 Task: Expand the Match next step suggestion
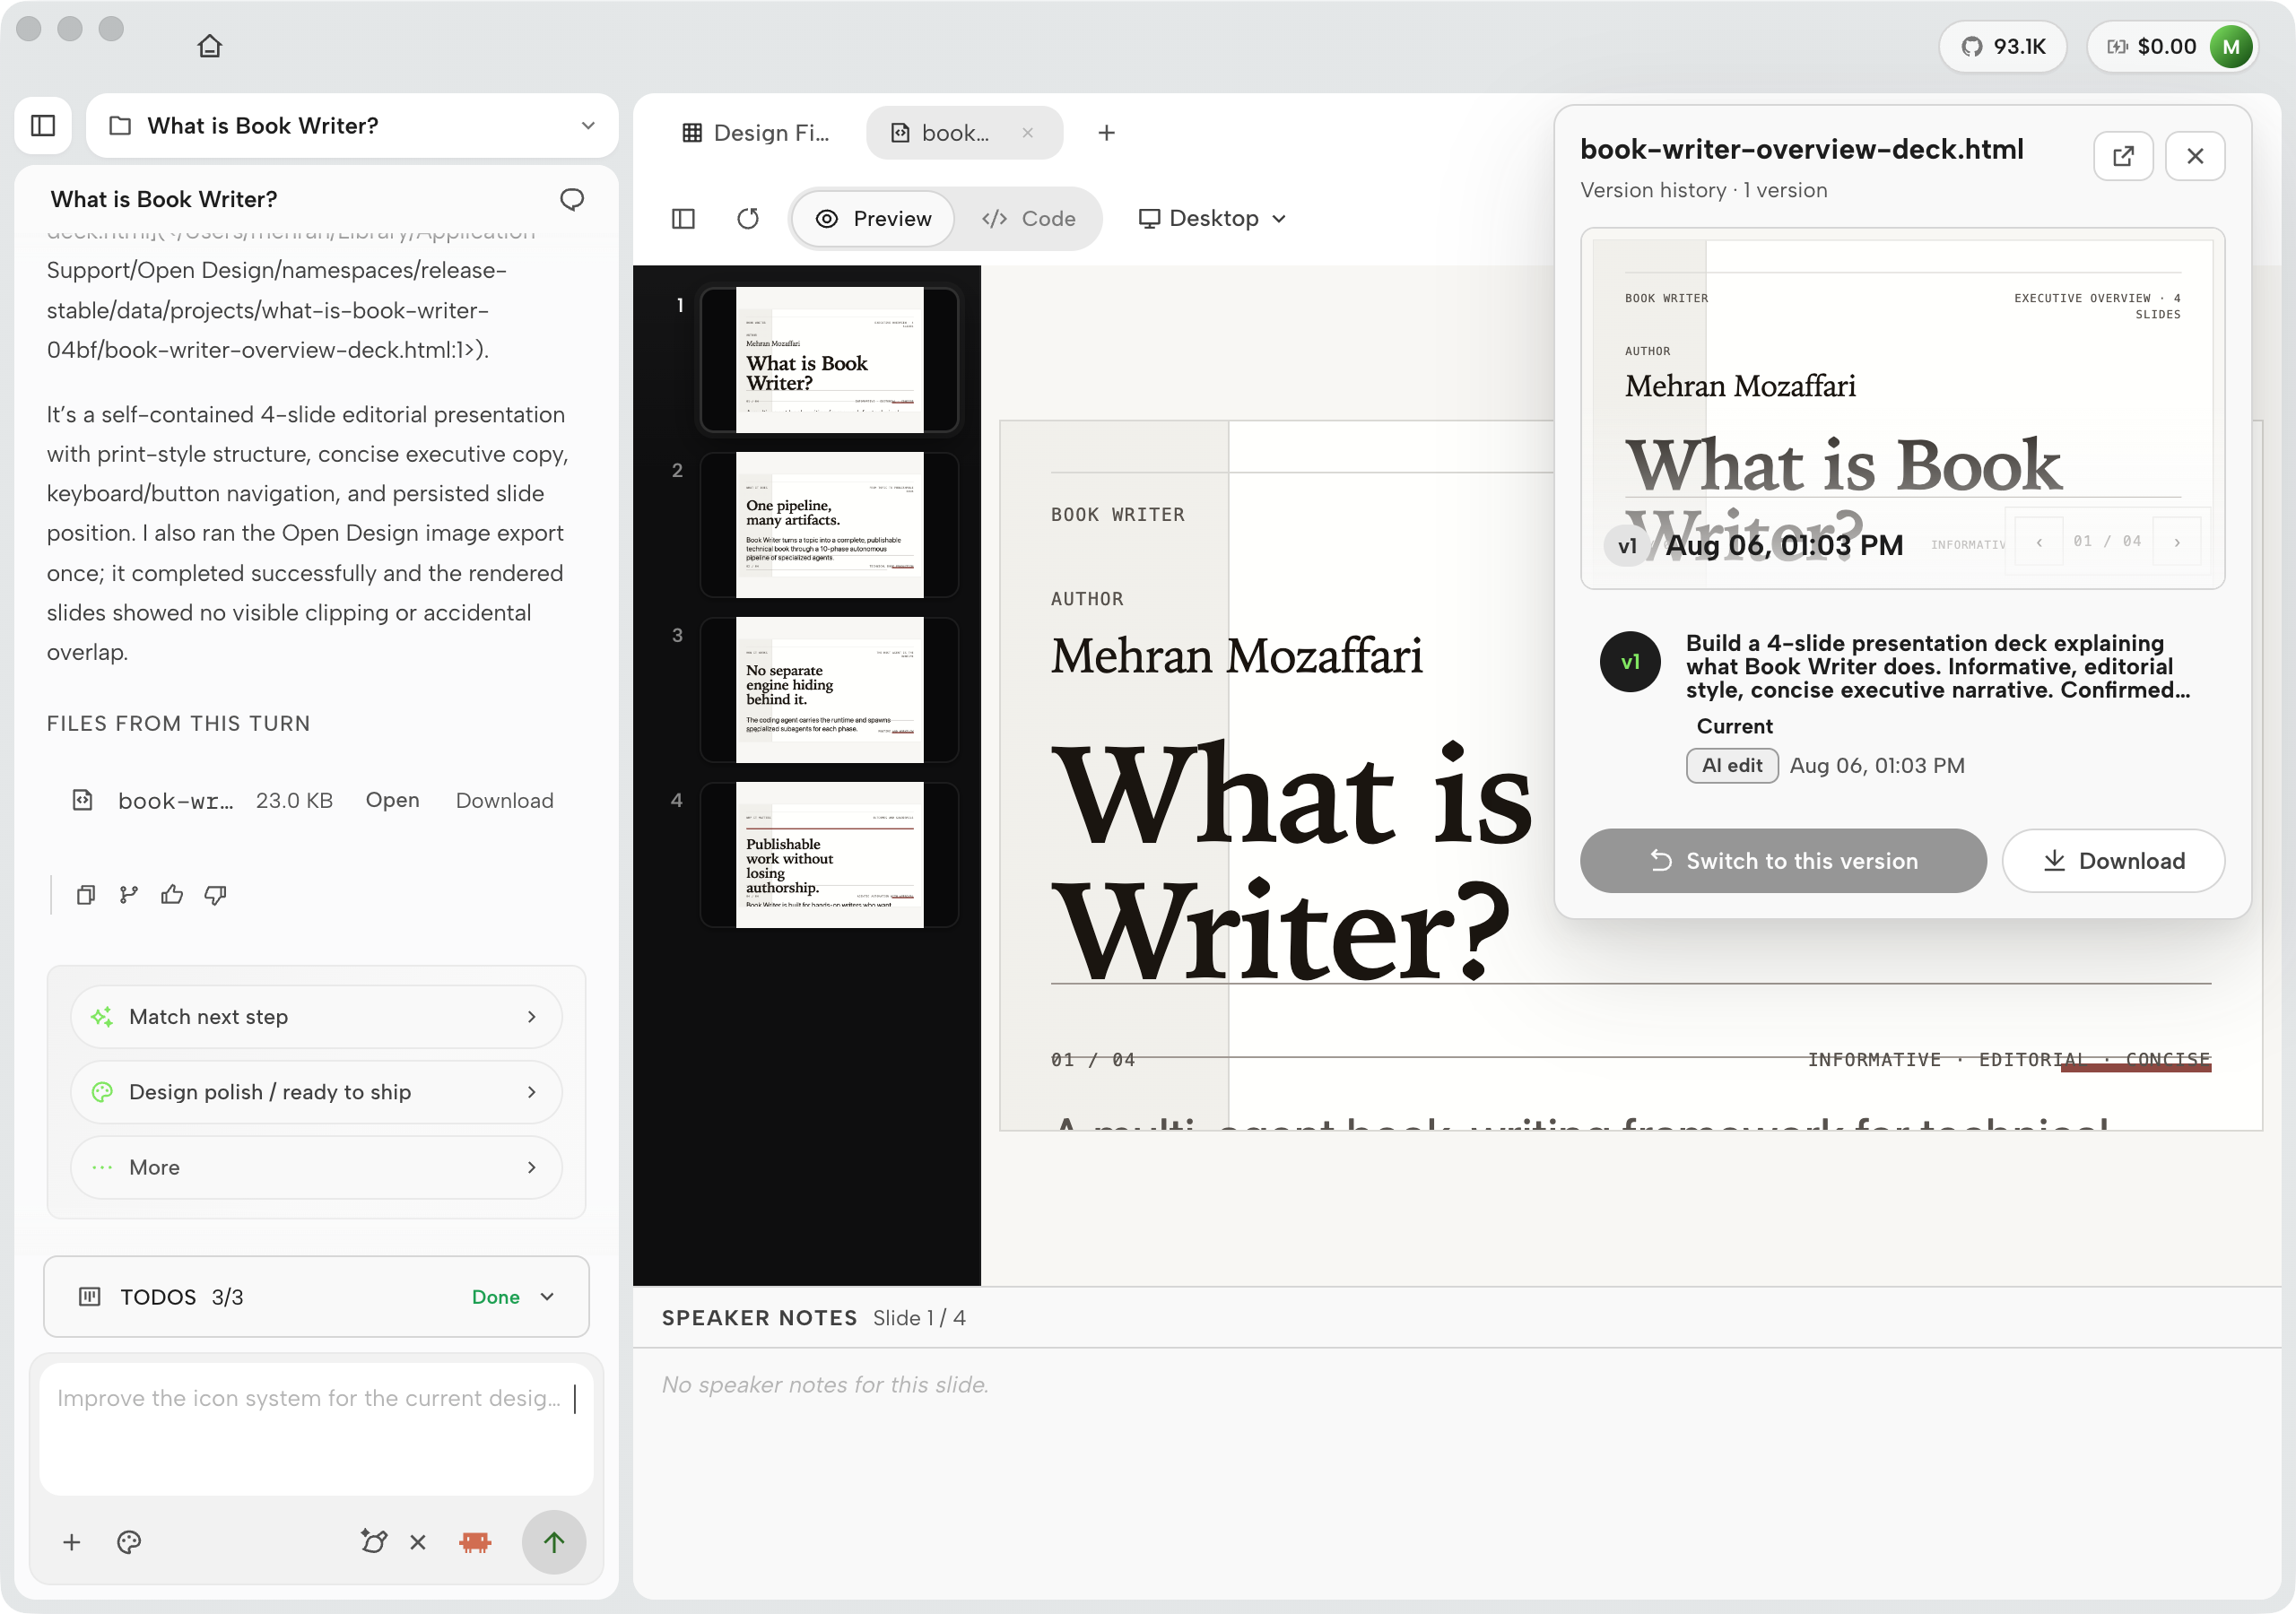click(316, 1017)
